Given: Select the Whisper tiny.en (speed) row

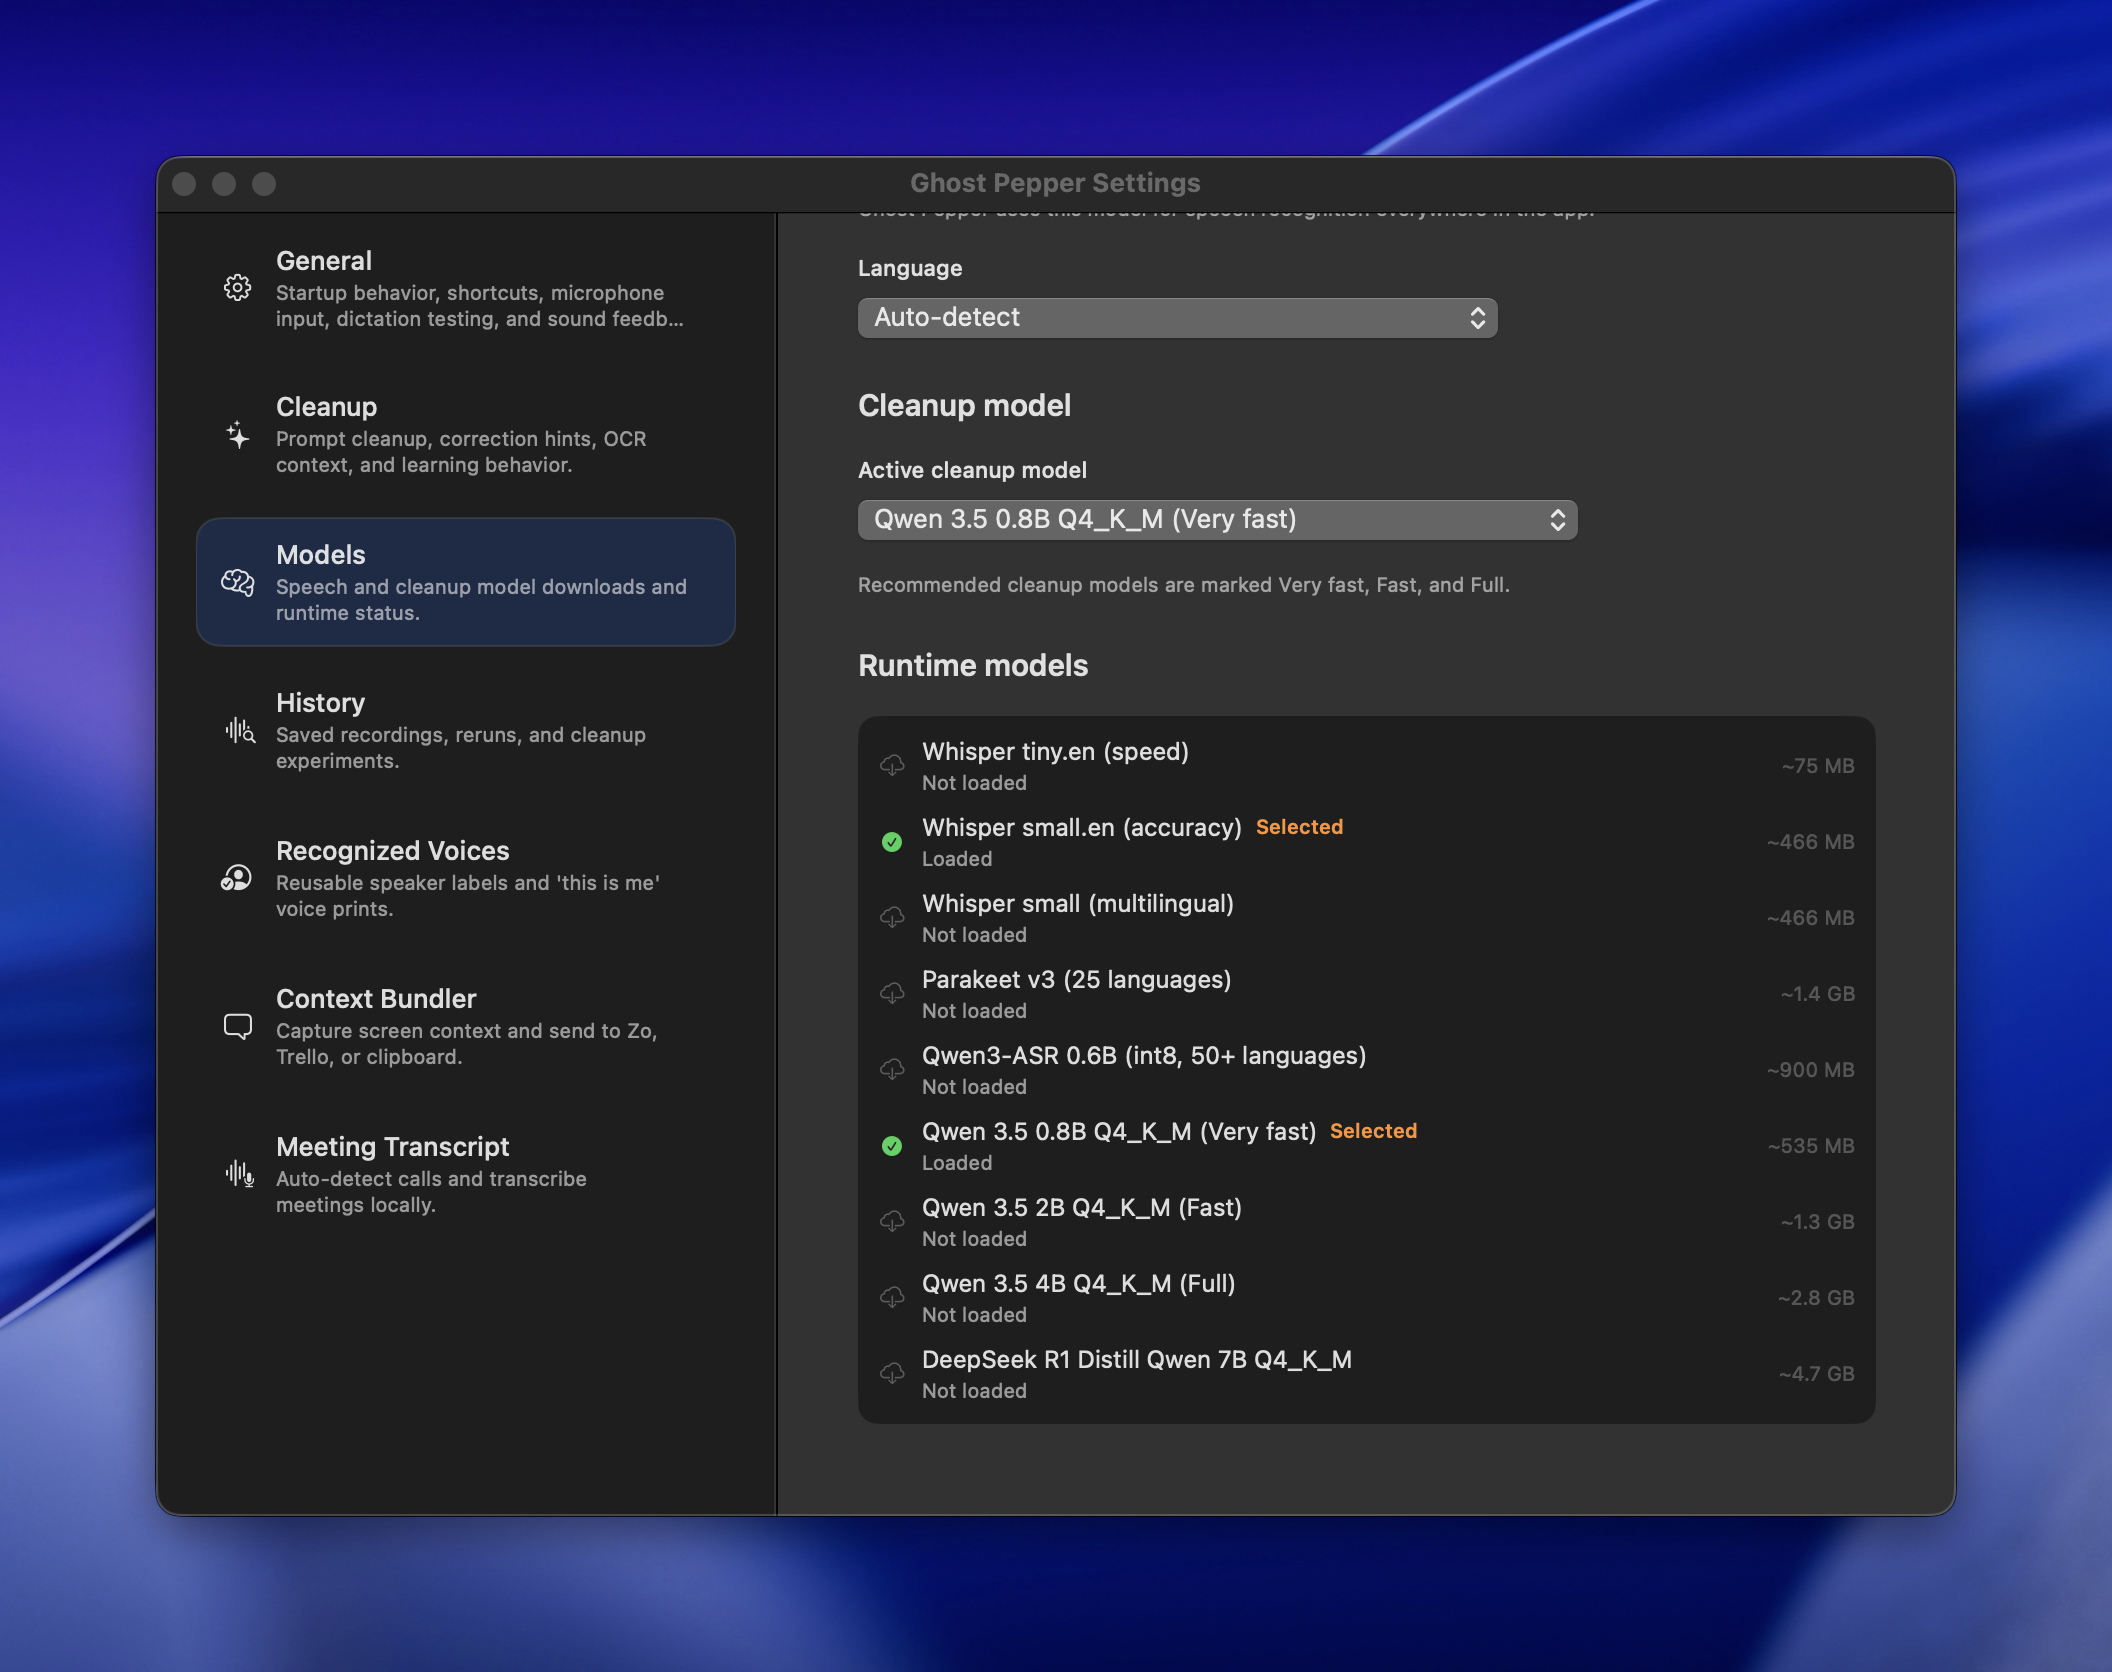Looking at the screenshot, I should click(x=1366, y=766).
